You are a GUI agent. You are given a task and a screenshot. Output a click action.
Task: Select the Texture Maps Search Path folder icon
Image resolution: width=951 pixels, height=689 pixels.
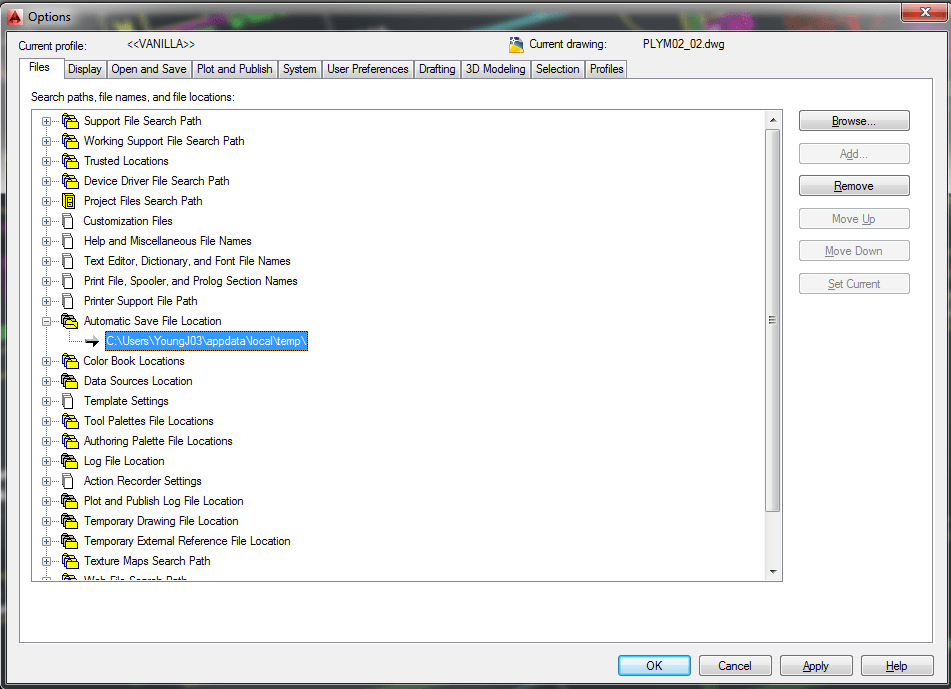[x=69, y=561]
